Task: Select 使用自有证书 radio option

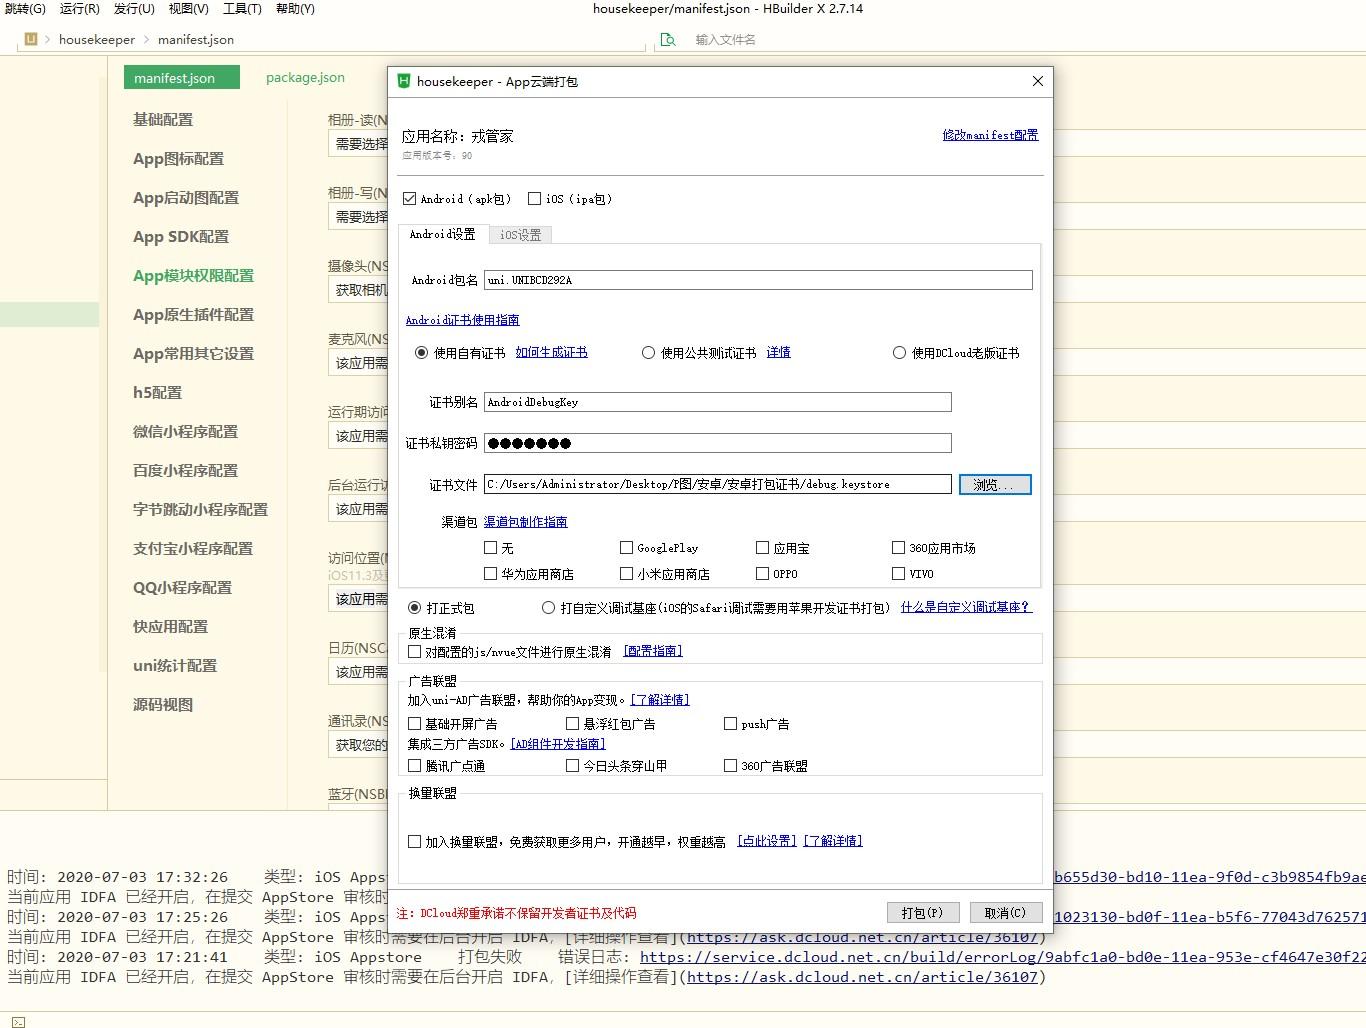Action: point(421,353)
